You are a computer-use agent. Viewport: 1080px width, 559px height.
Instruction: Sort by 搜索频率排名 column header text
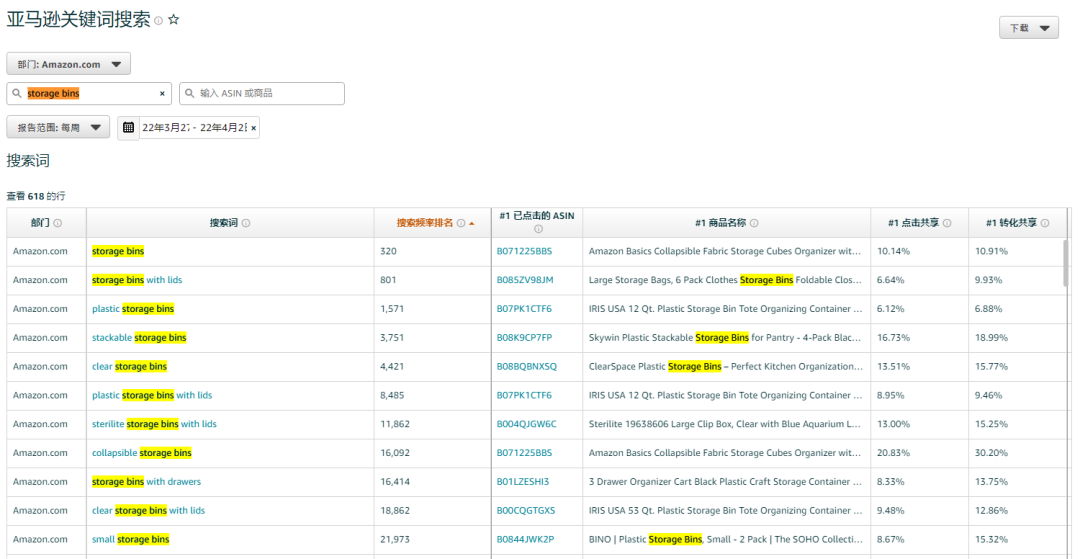(x=425, y=223)
